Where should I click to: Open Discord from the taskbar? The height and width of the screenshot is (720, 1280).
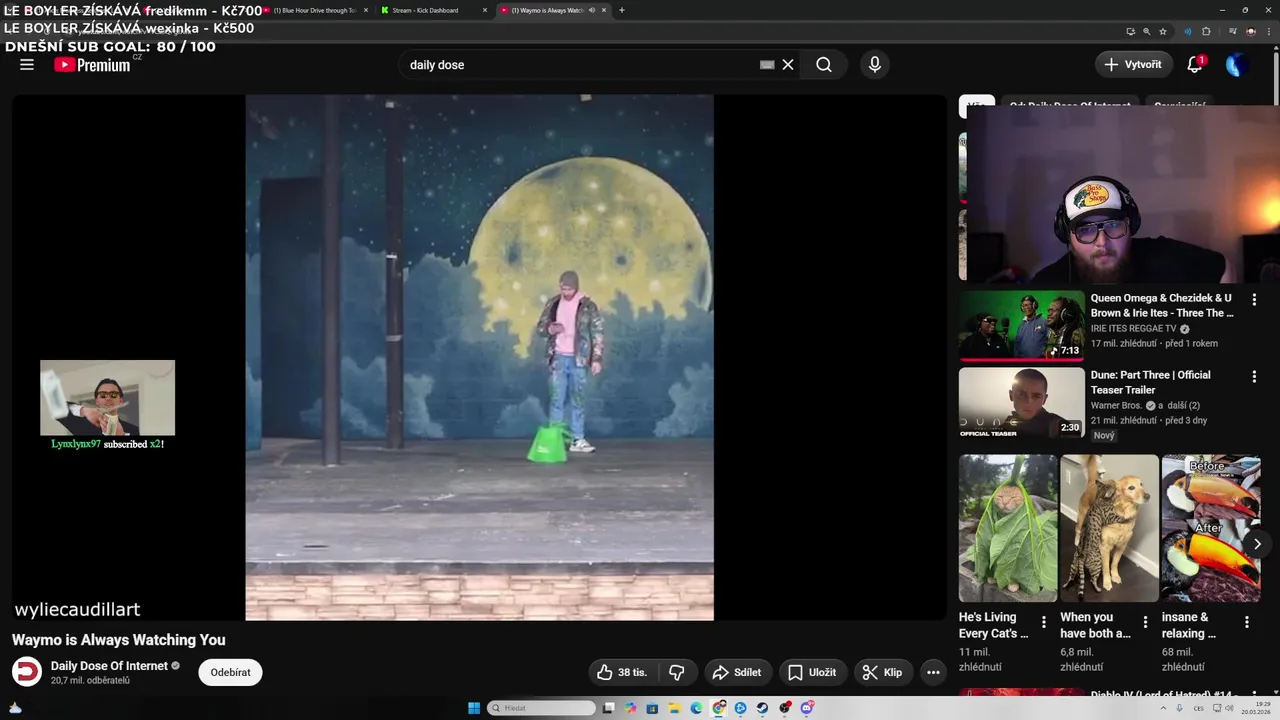coord(807,708)
